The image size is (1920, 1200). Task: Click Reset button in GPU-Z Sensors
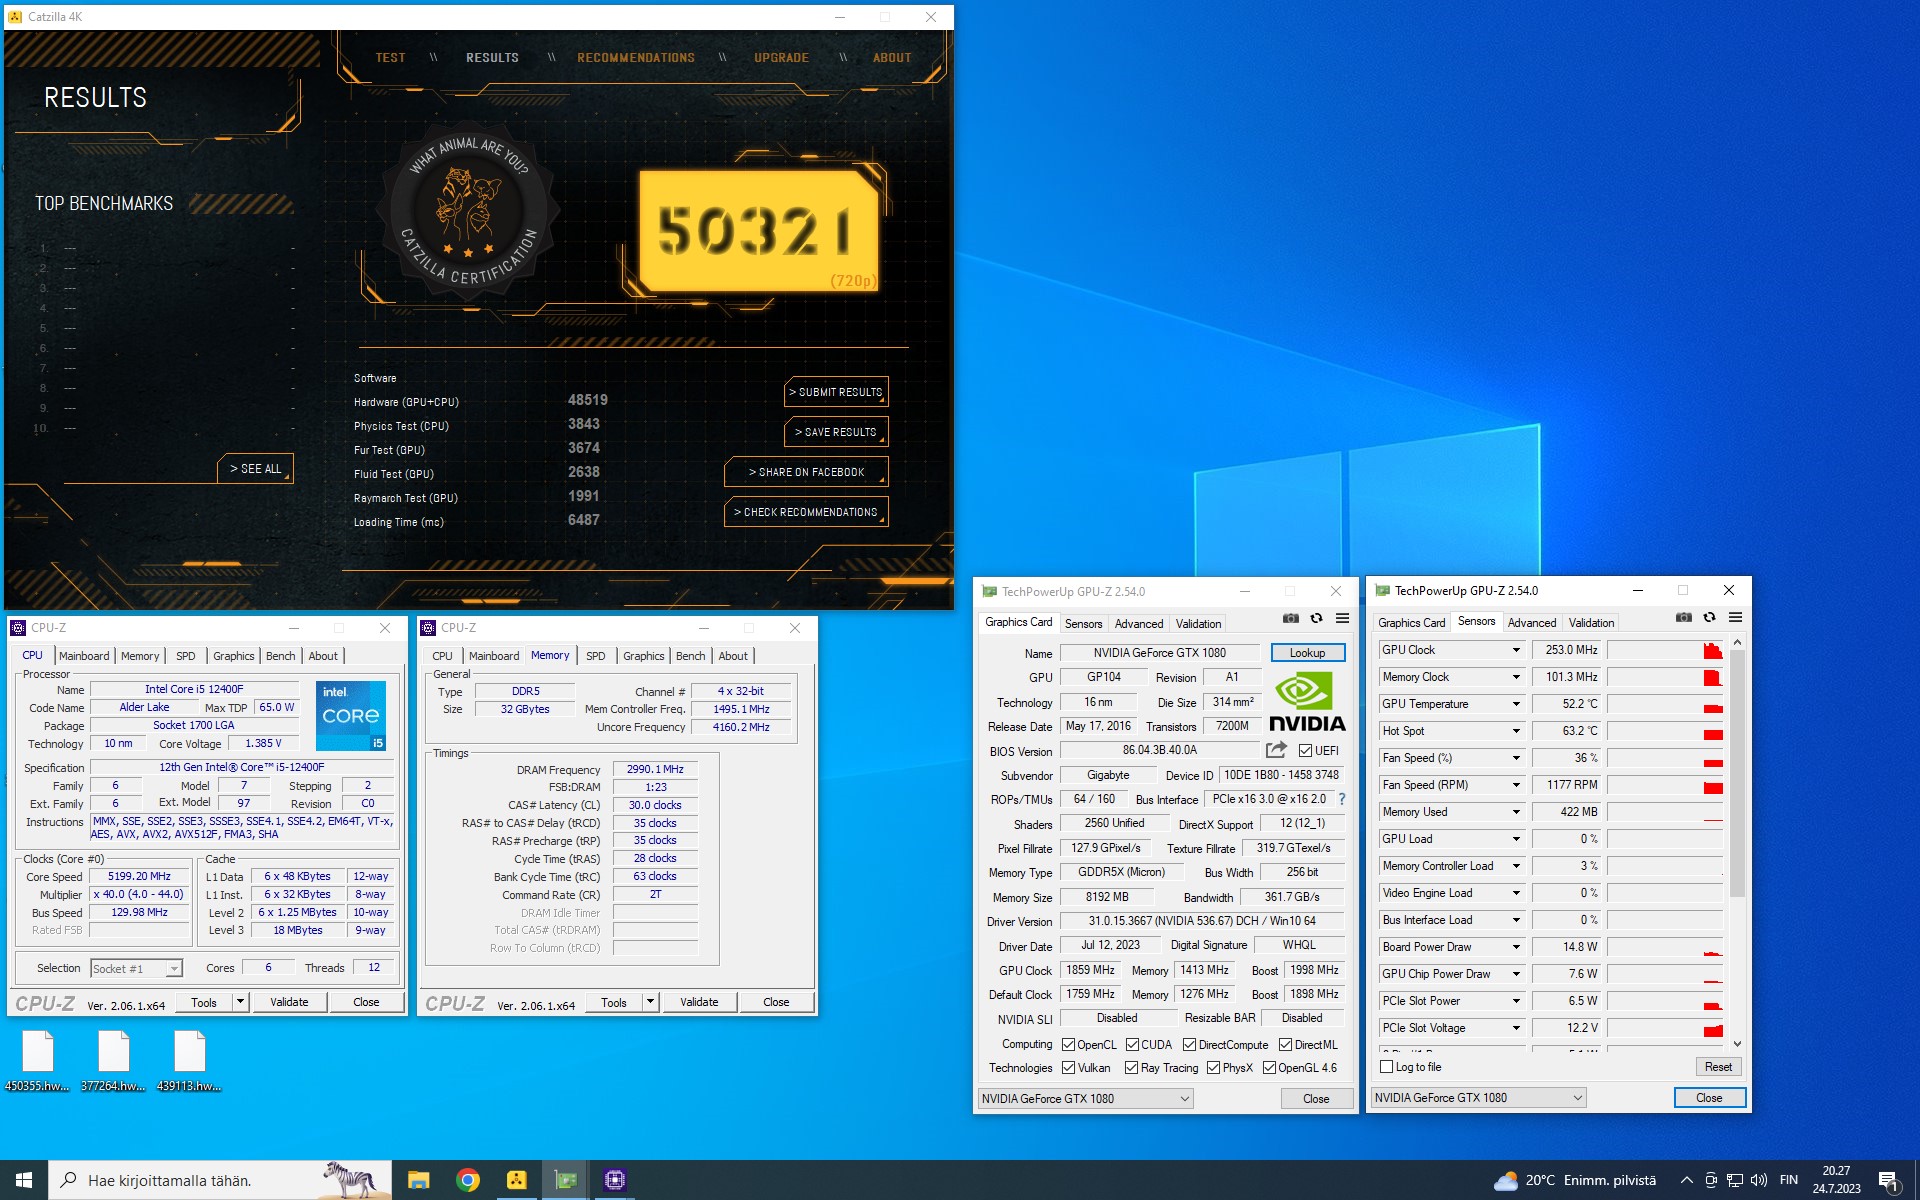click(x=1718, y=1067)
